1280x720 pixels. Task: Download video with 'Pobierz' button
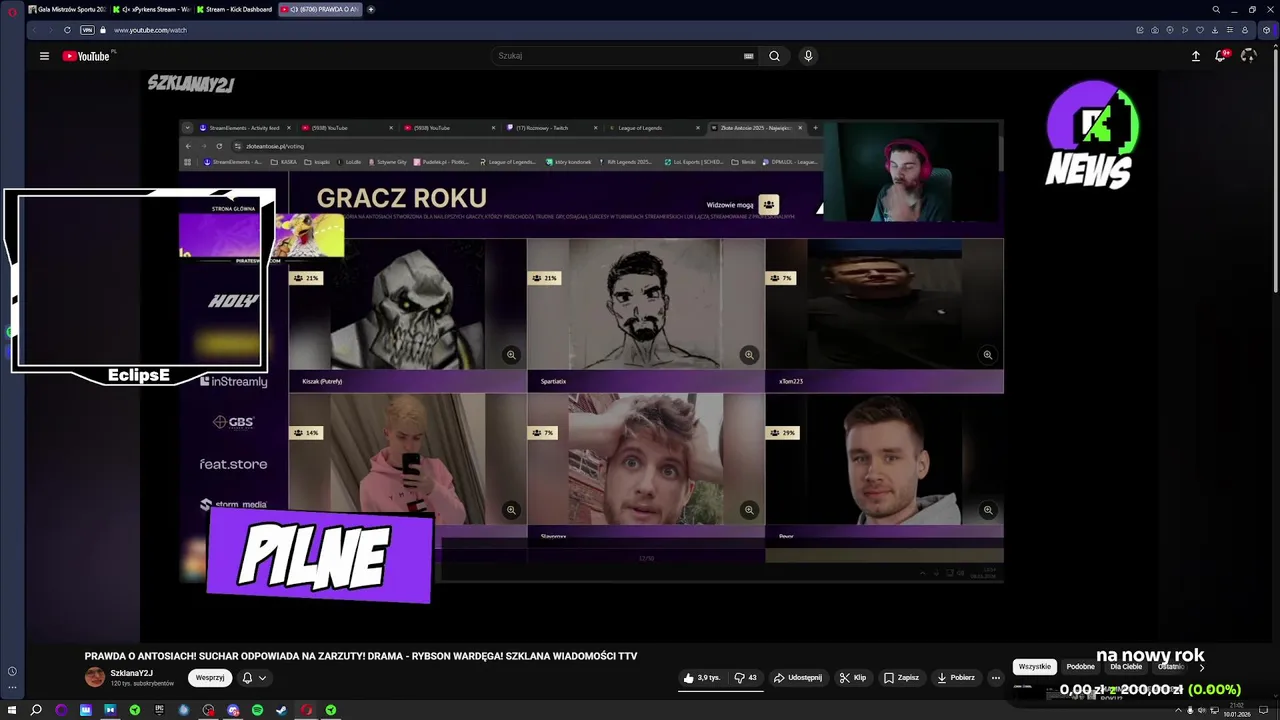[x=956, y=678]
